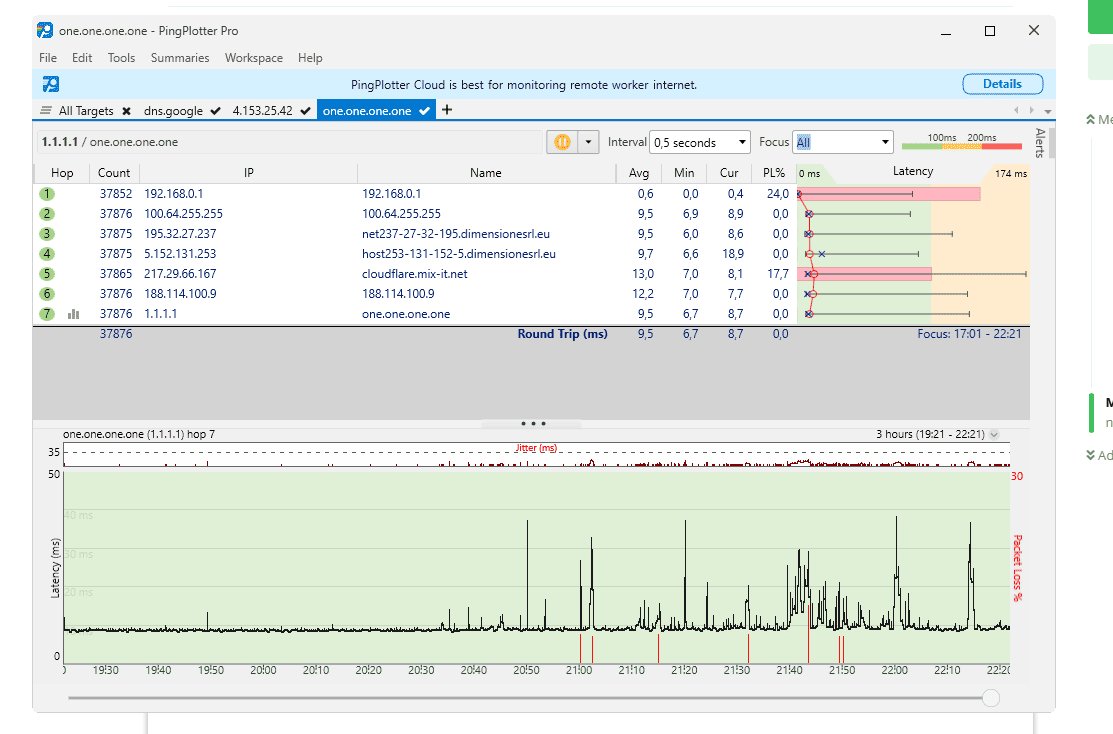Open the Summaries menu
The width and height of the screenshot is (1113, 734).
(x=180, y=58)
